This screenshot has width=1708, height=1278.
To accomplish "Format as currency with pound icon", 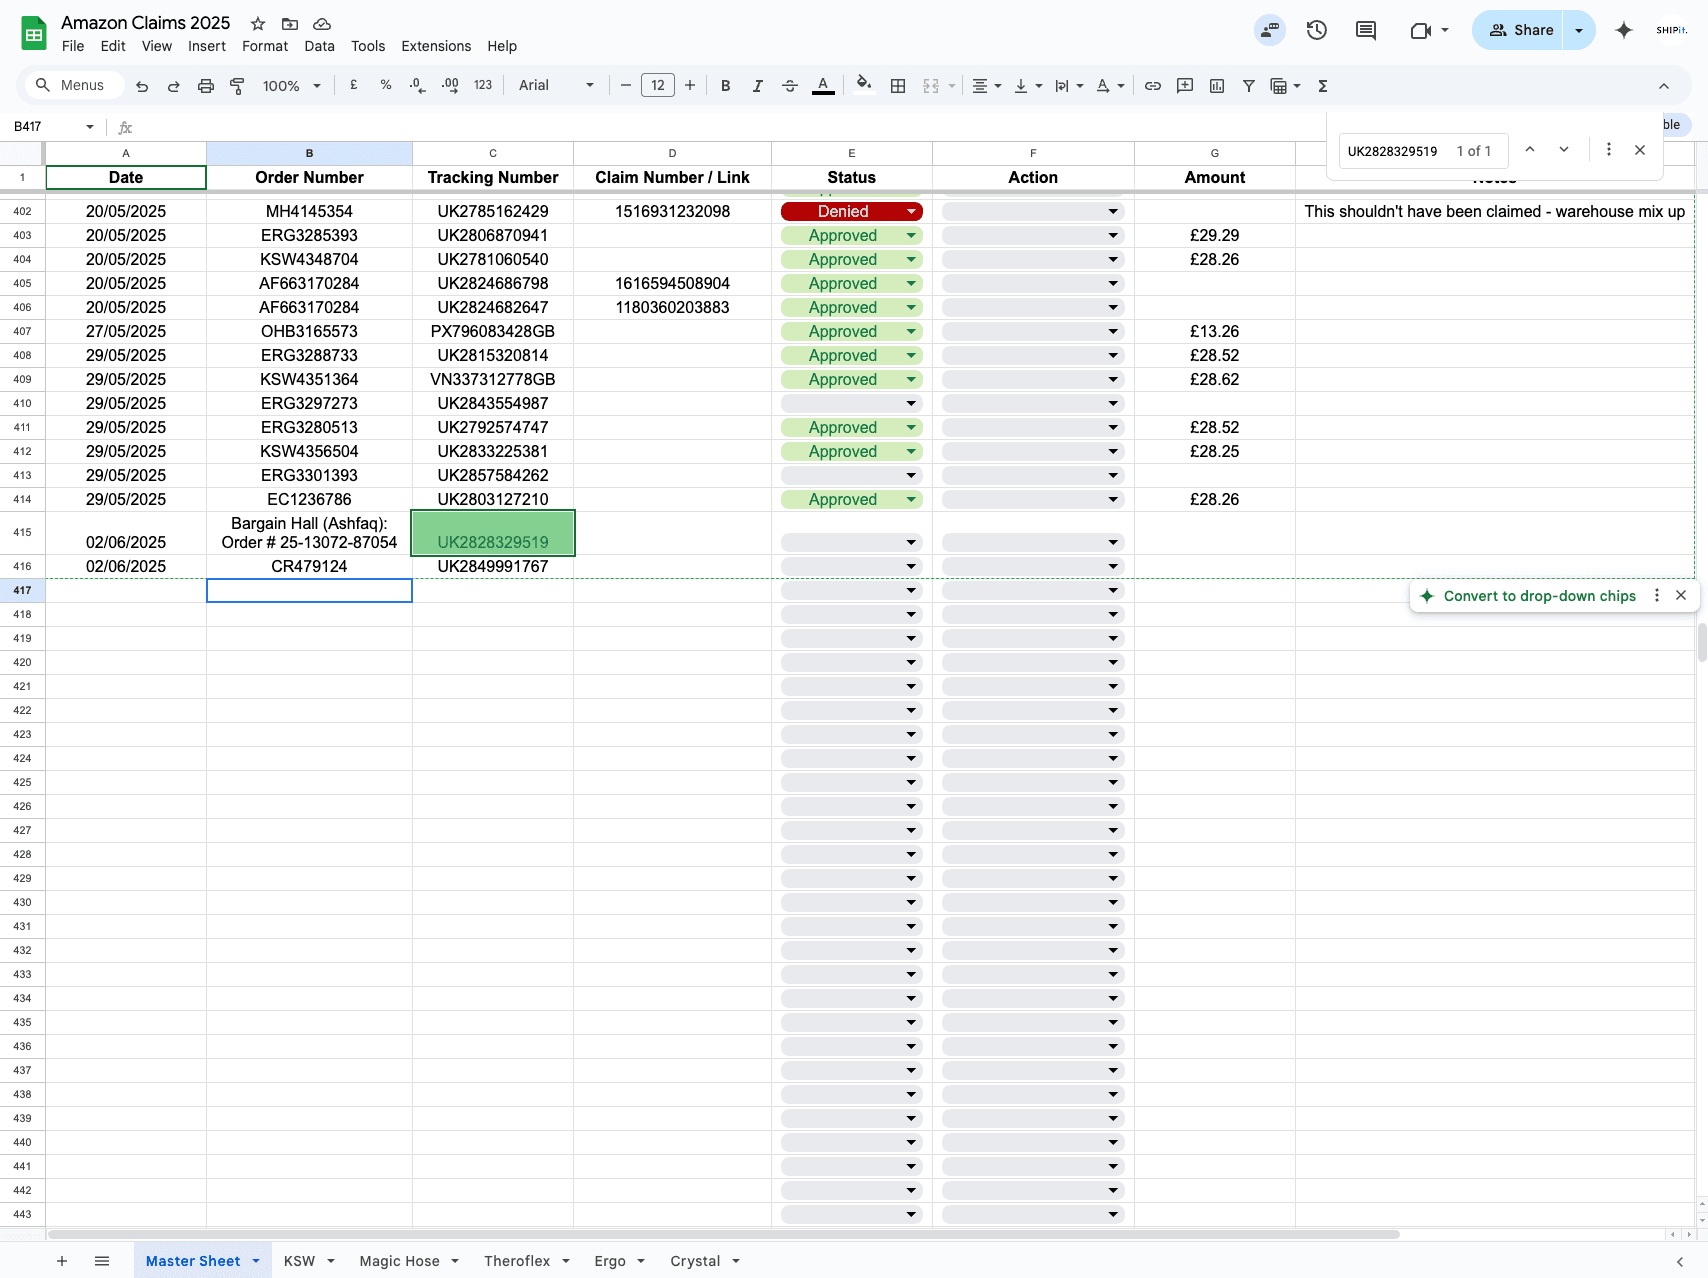I will [x=354, y=85].
